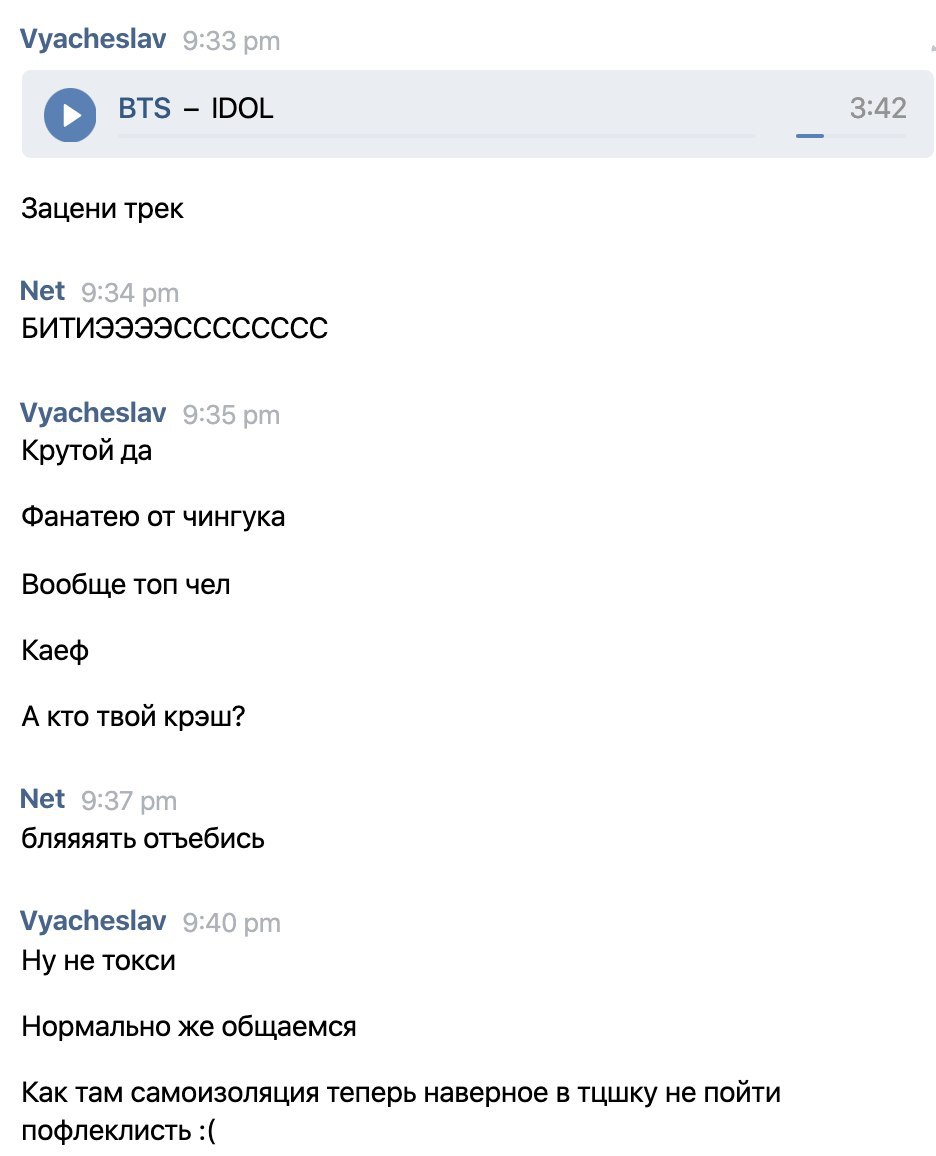Select the message "А кто твой крэш?"
The height and width of the screenshot is (1156, 936).
coord(133,717)
